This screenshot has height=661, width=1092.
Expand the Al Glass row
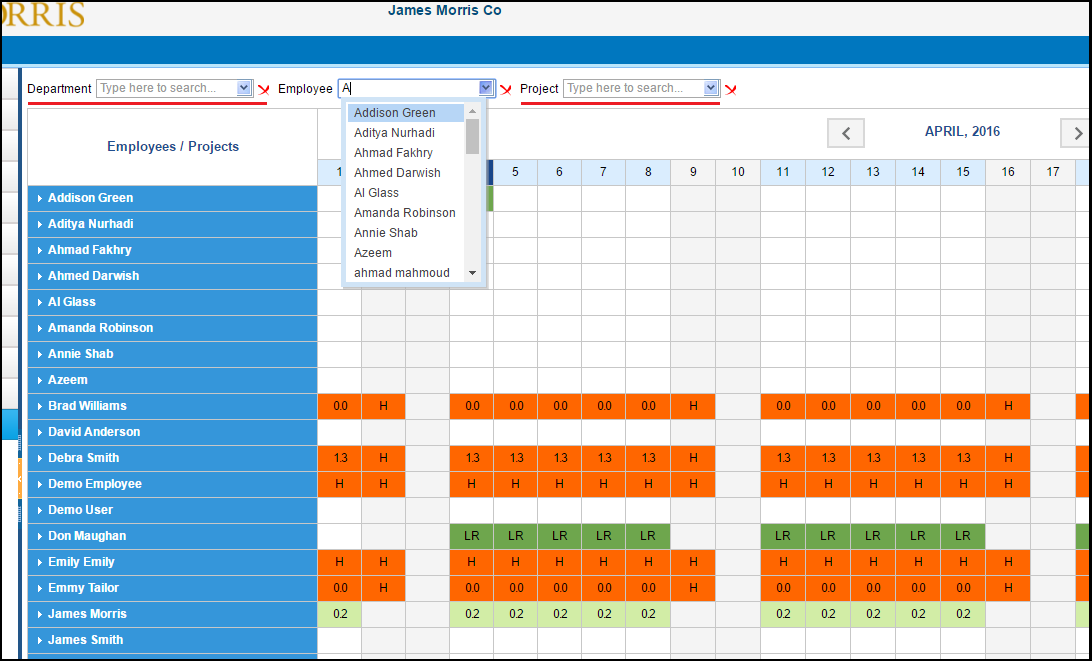tap(40, 302)
